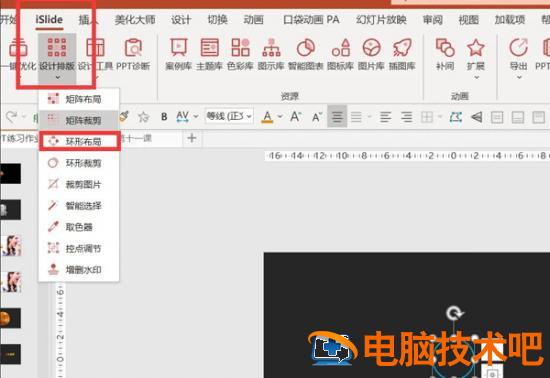Open the 主题库 theme library
The height and width of the screenshot is (378, 550).
[x=209, y=54]
